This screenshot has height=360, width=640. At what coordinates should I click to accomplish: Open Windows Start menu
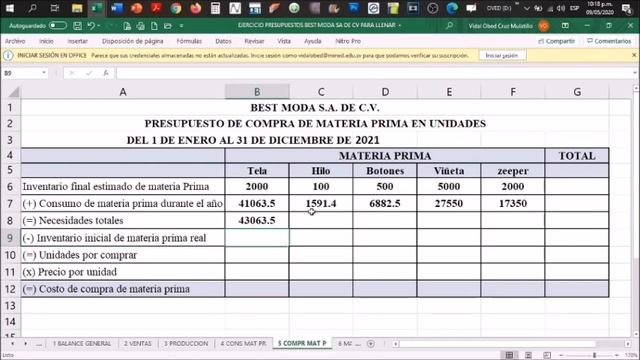(9, 8)
